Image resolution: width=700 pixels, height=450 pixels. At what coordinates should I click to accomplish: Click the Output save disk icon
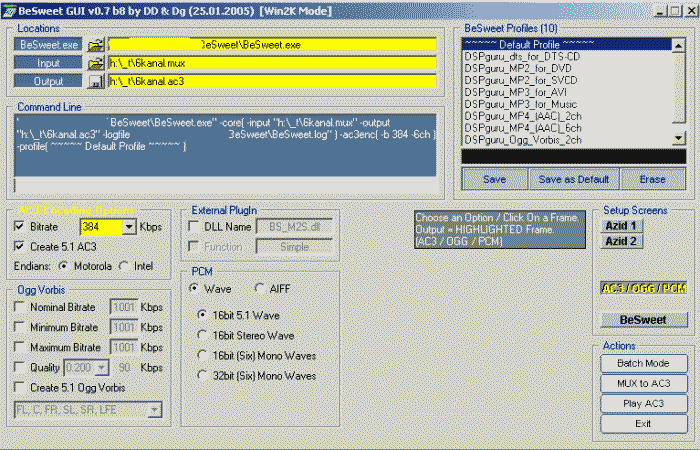95,81
